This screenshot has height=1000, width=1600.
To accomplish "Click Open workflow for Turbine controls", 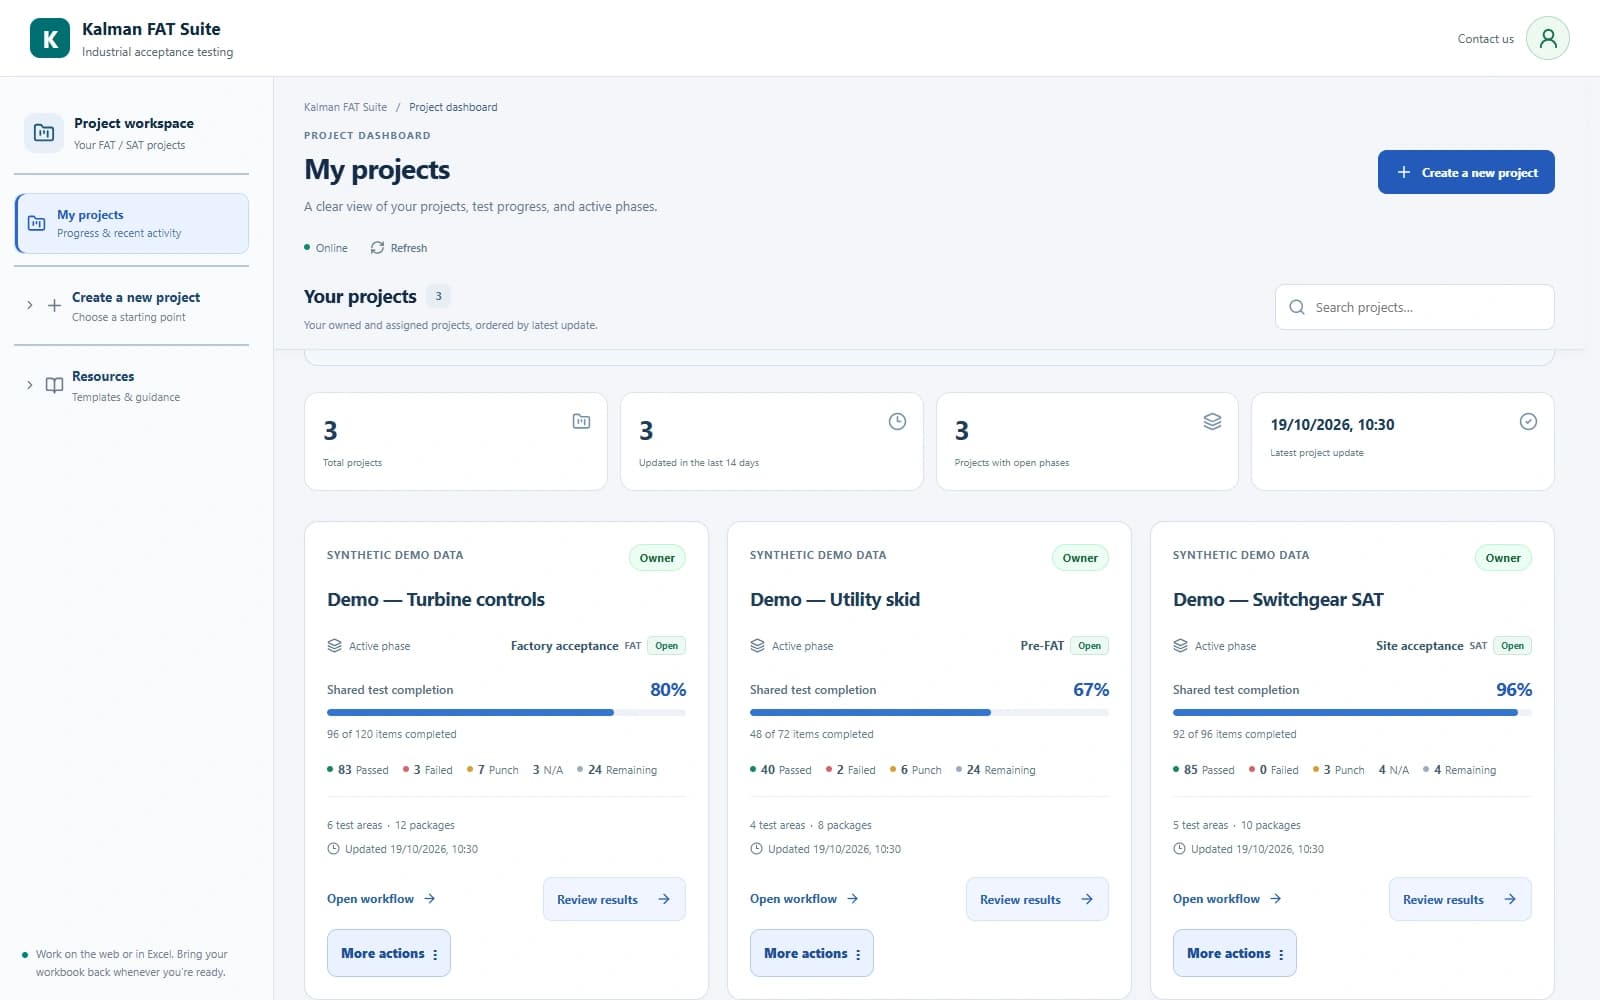I will tap(381, 898).
